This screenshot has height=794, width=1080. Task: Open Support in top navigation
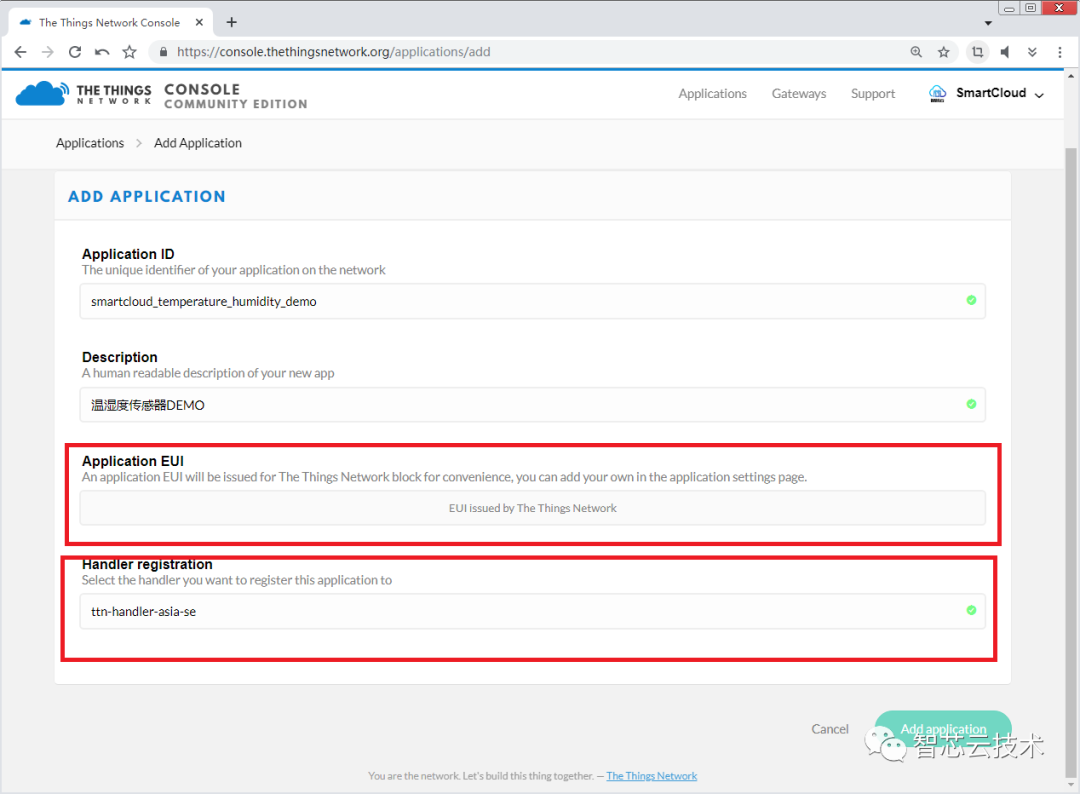pyautogui.click(x=873, y=94)
